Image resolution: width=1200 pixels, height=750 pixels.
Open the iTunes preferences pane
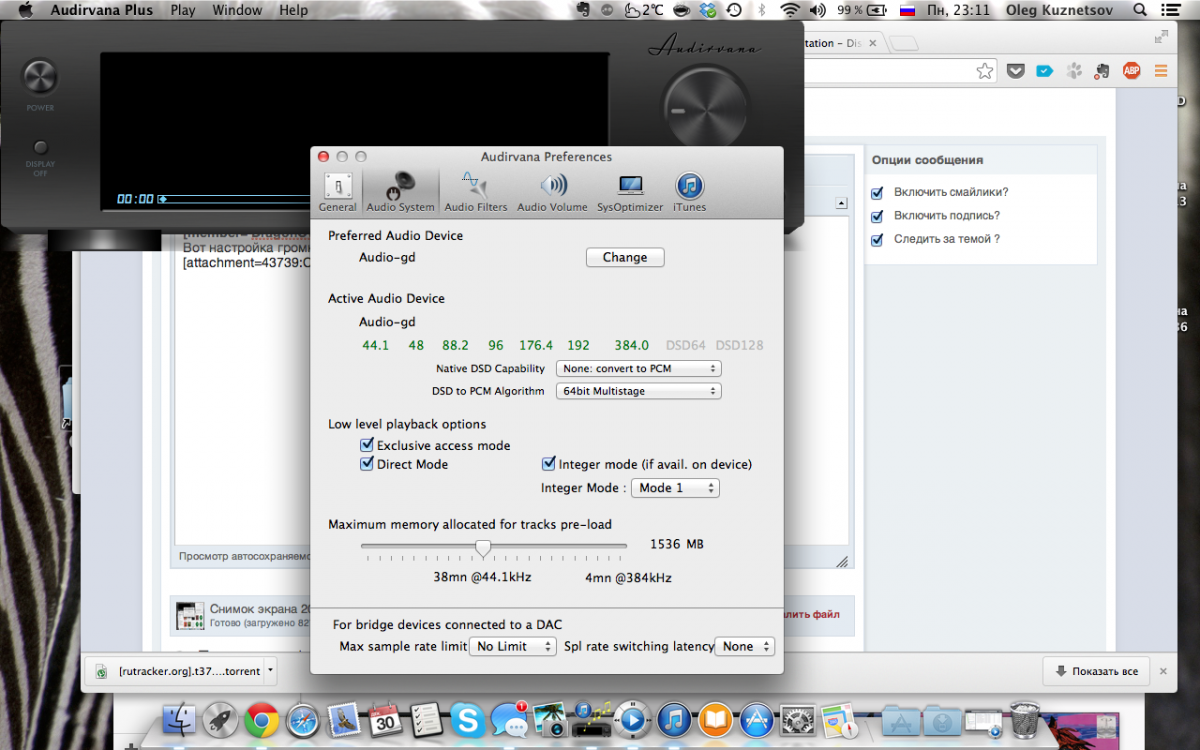[689, 192]
